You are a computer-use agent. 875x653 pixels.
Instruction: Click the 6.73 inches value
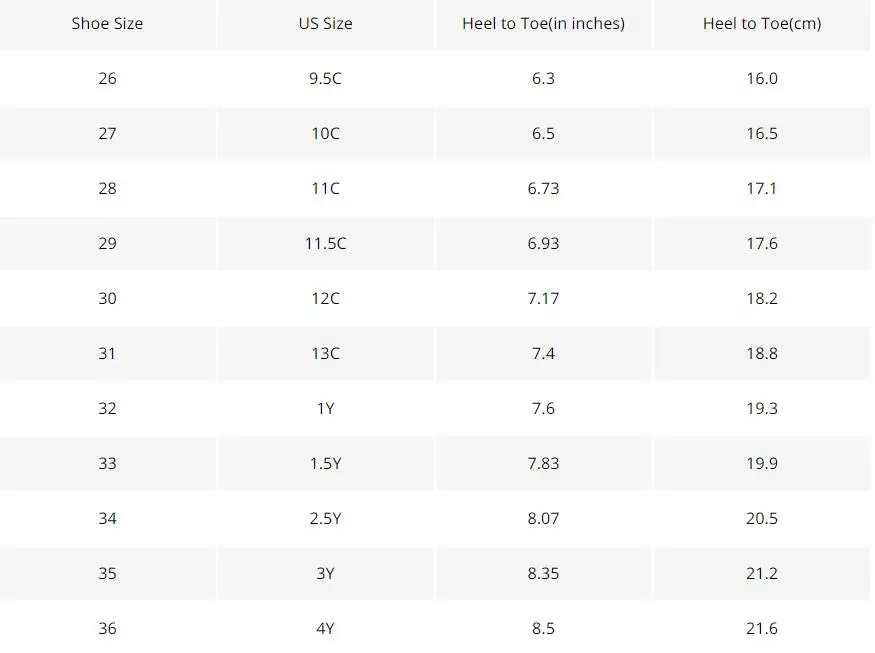(x=543, y=188)
